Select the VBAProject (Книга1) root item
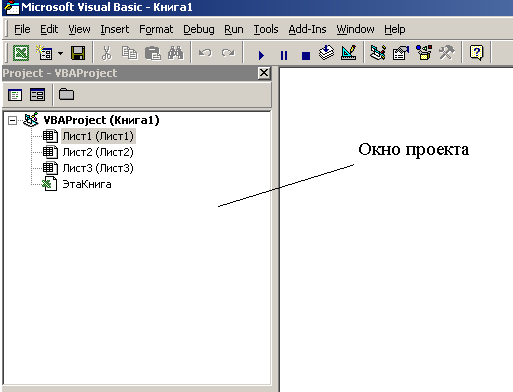Image resolution: width=513 pixels, height=392 pixels. 101,120
